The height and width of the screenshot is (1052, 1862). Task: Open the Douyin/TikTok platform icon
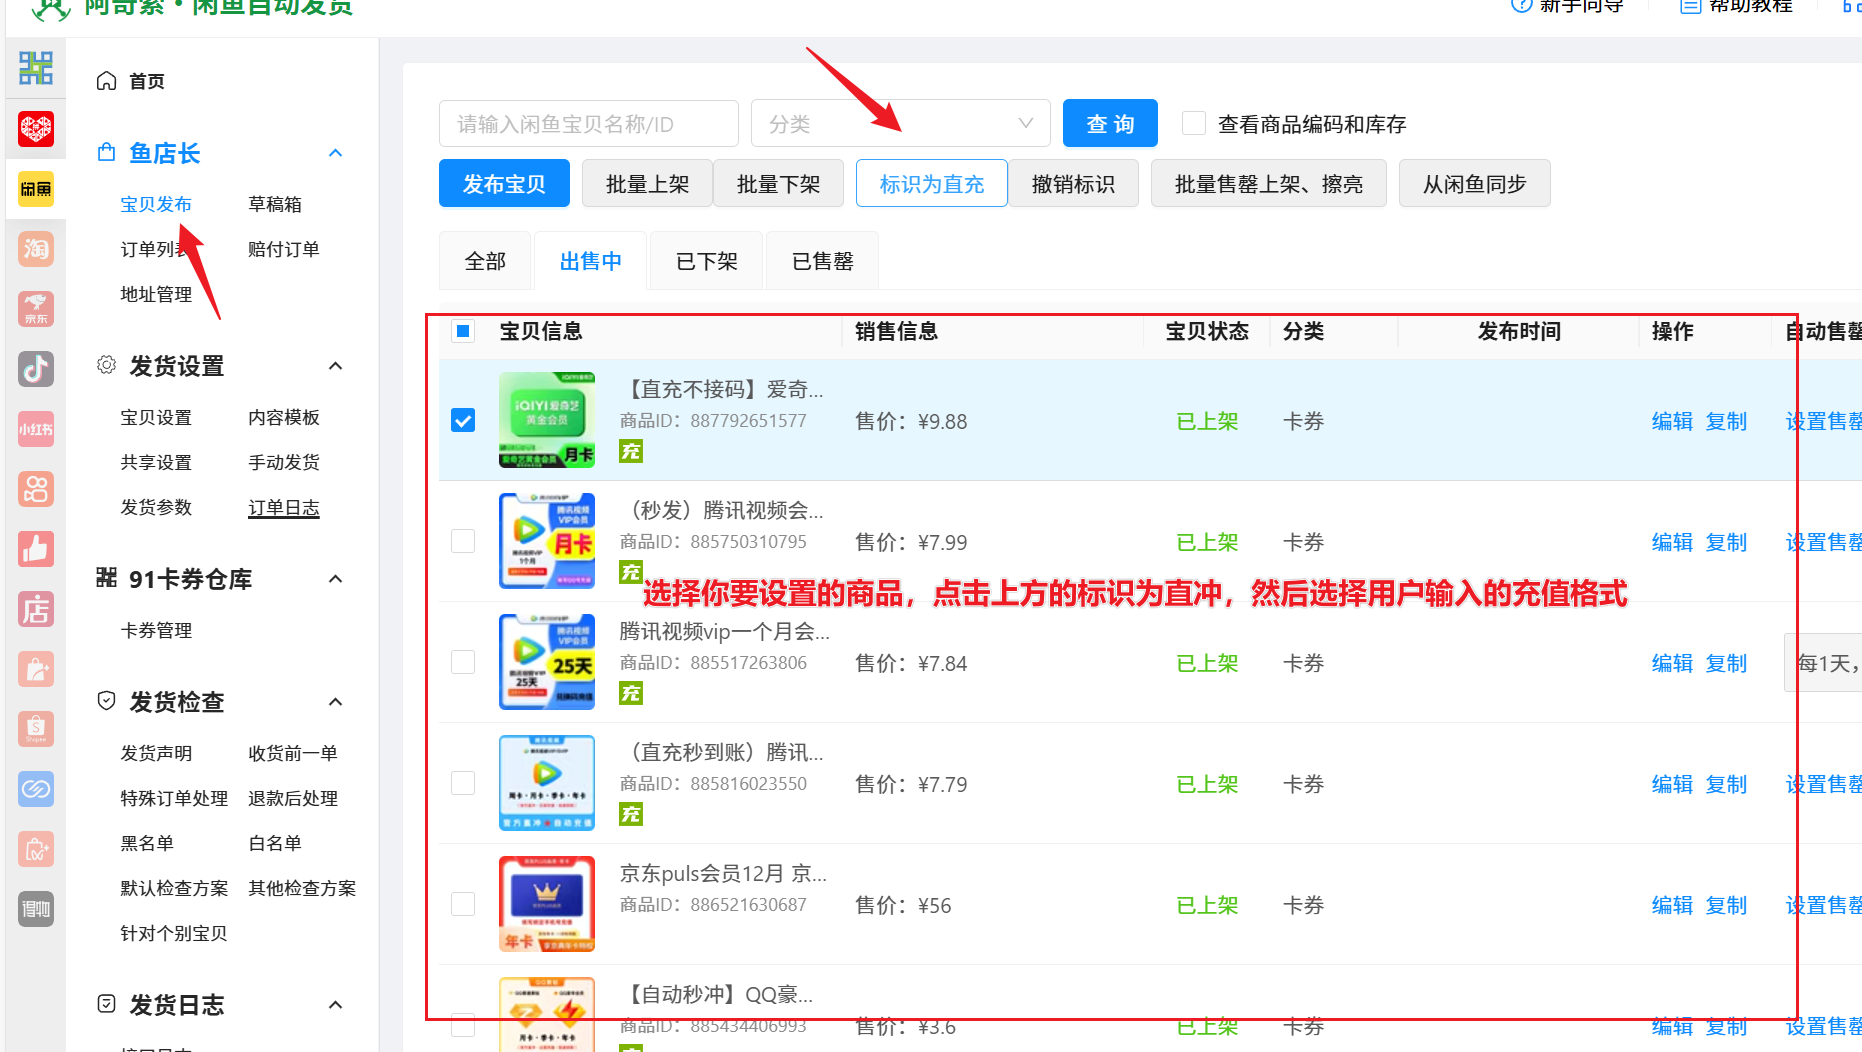pos(36,369)
